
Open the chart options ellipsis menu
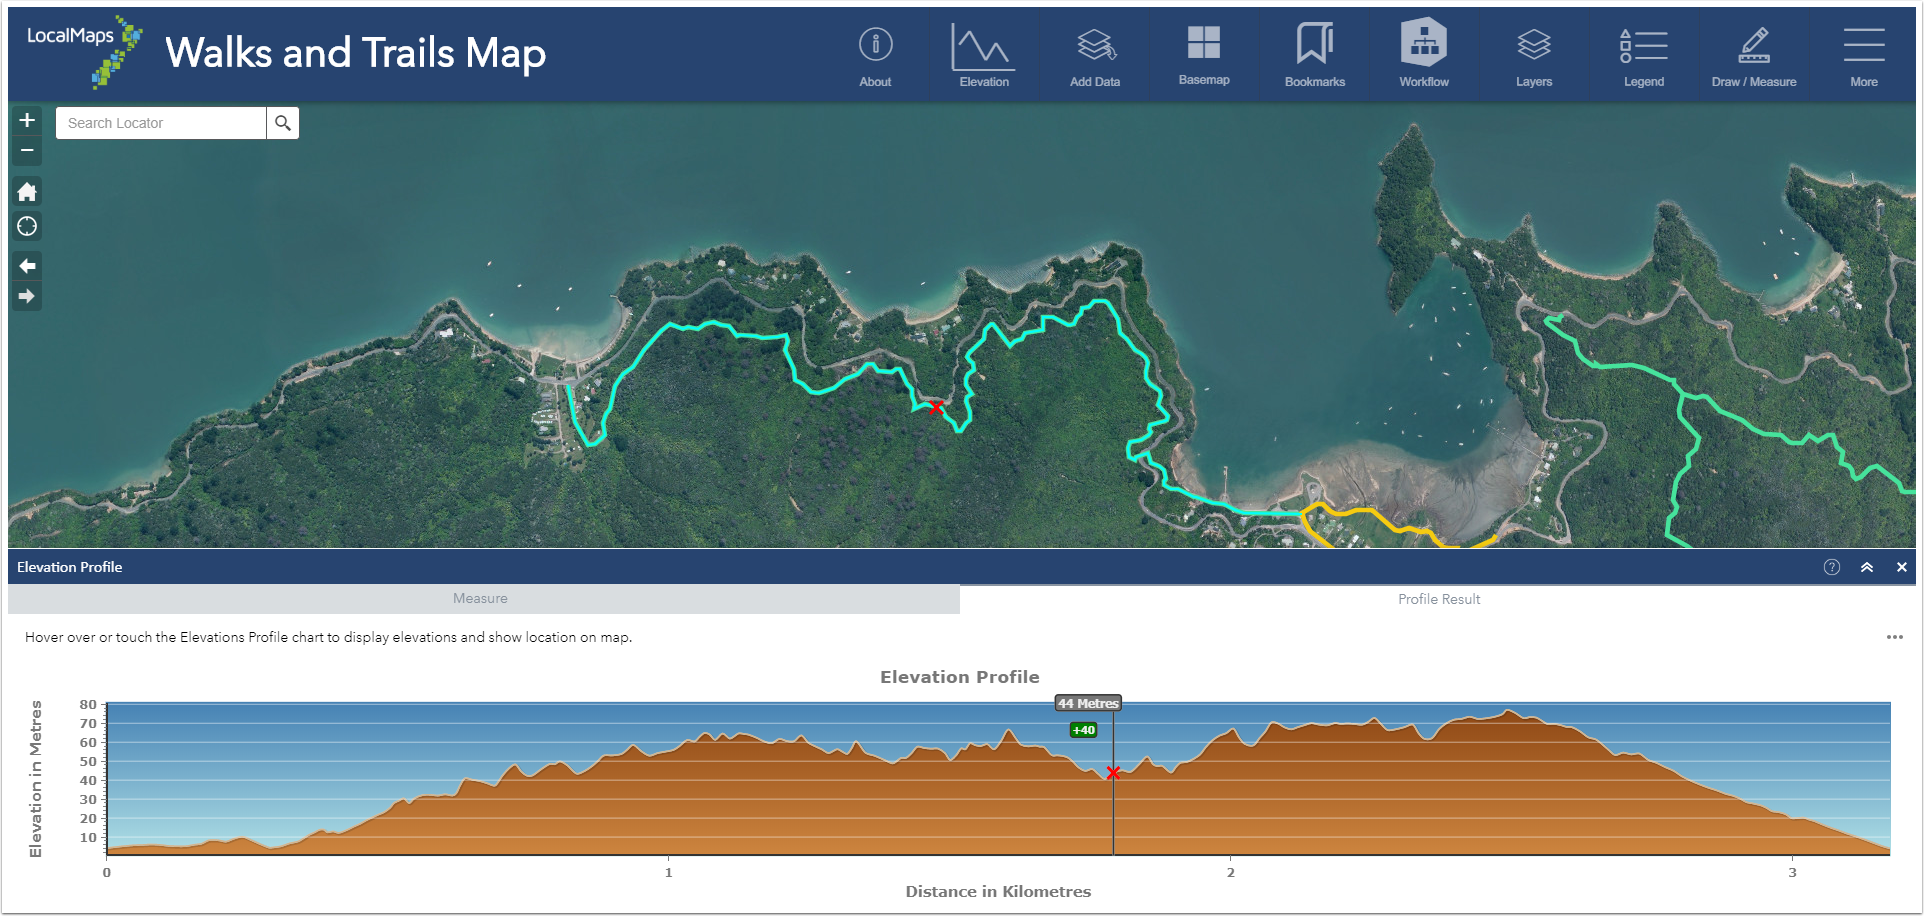click(1895, 637)
